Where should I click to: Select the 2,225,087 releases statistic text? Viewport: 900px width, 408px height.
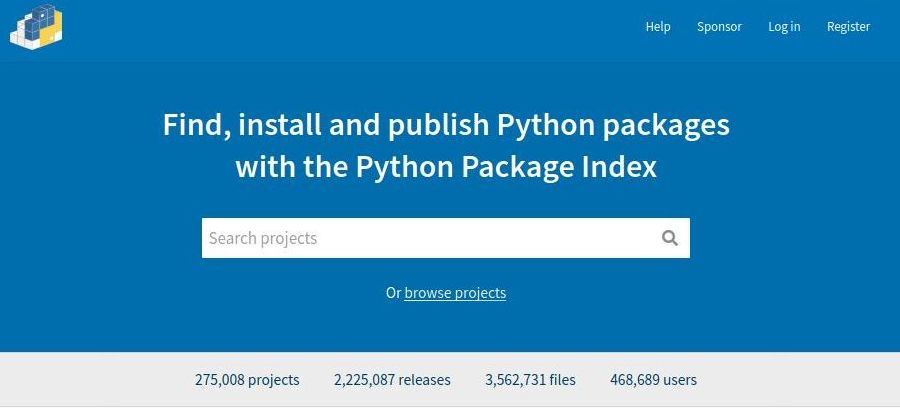(x=392, y=380)
